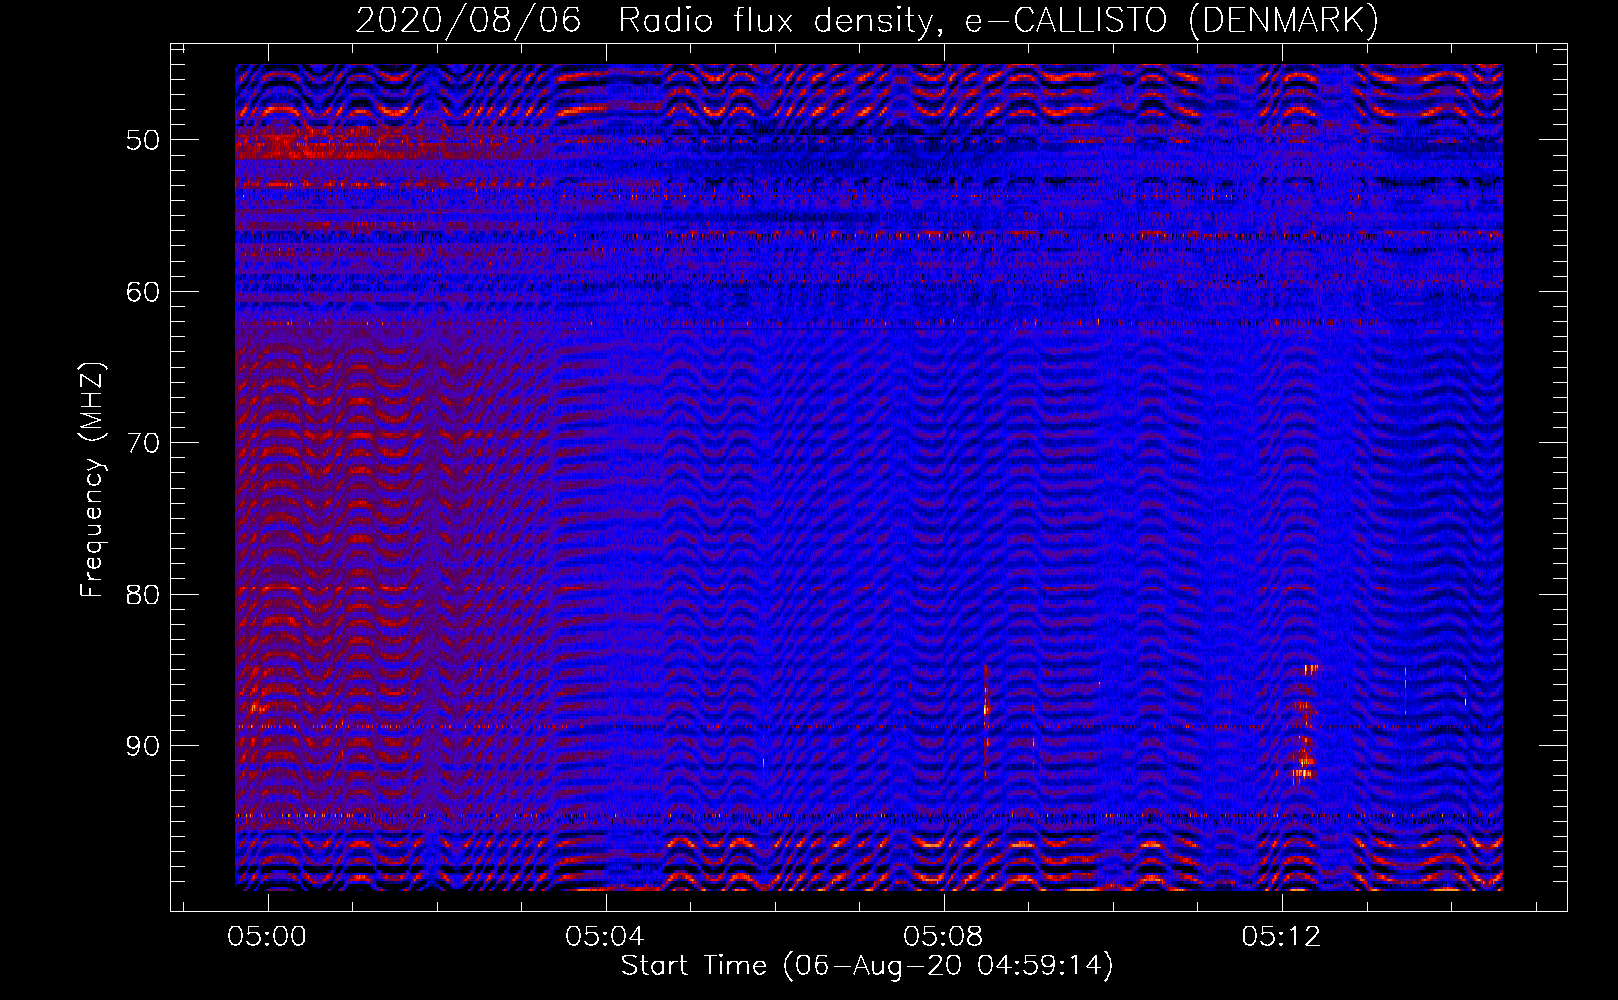Click the 05:12 time axis label
This screenshot has width=1618, height=1000.
[1281, 937]
